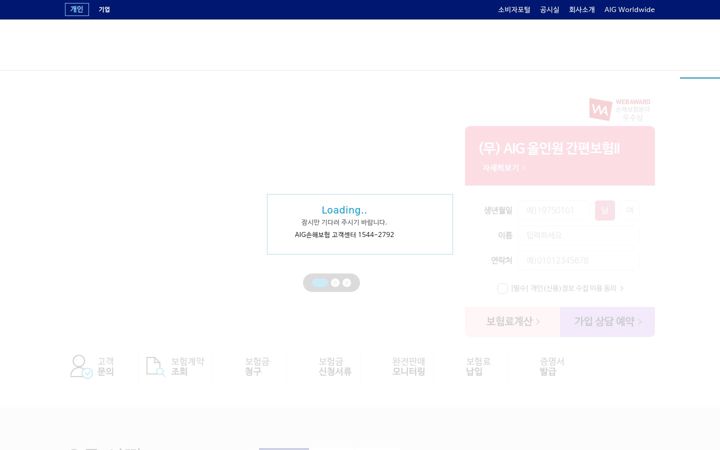The height and width of the screenshot is (450, 720).
Task: Click the 'AIG손해보험 고객센터 1544-2792' text
Action: (344, 235)
